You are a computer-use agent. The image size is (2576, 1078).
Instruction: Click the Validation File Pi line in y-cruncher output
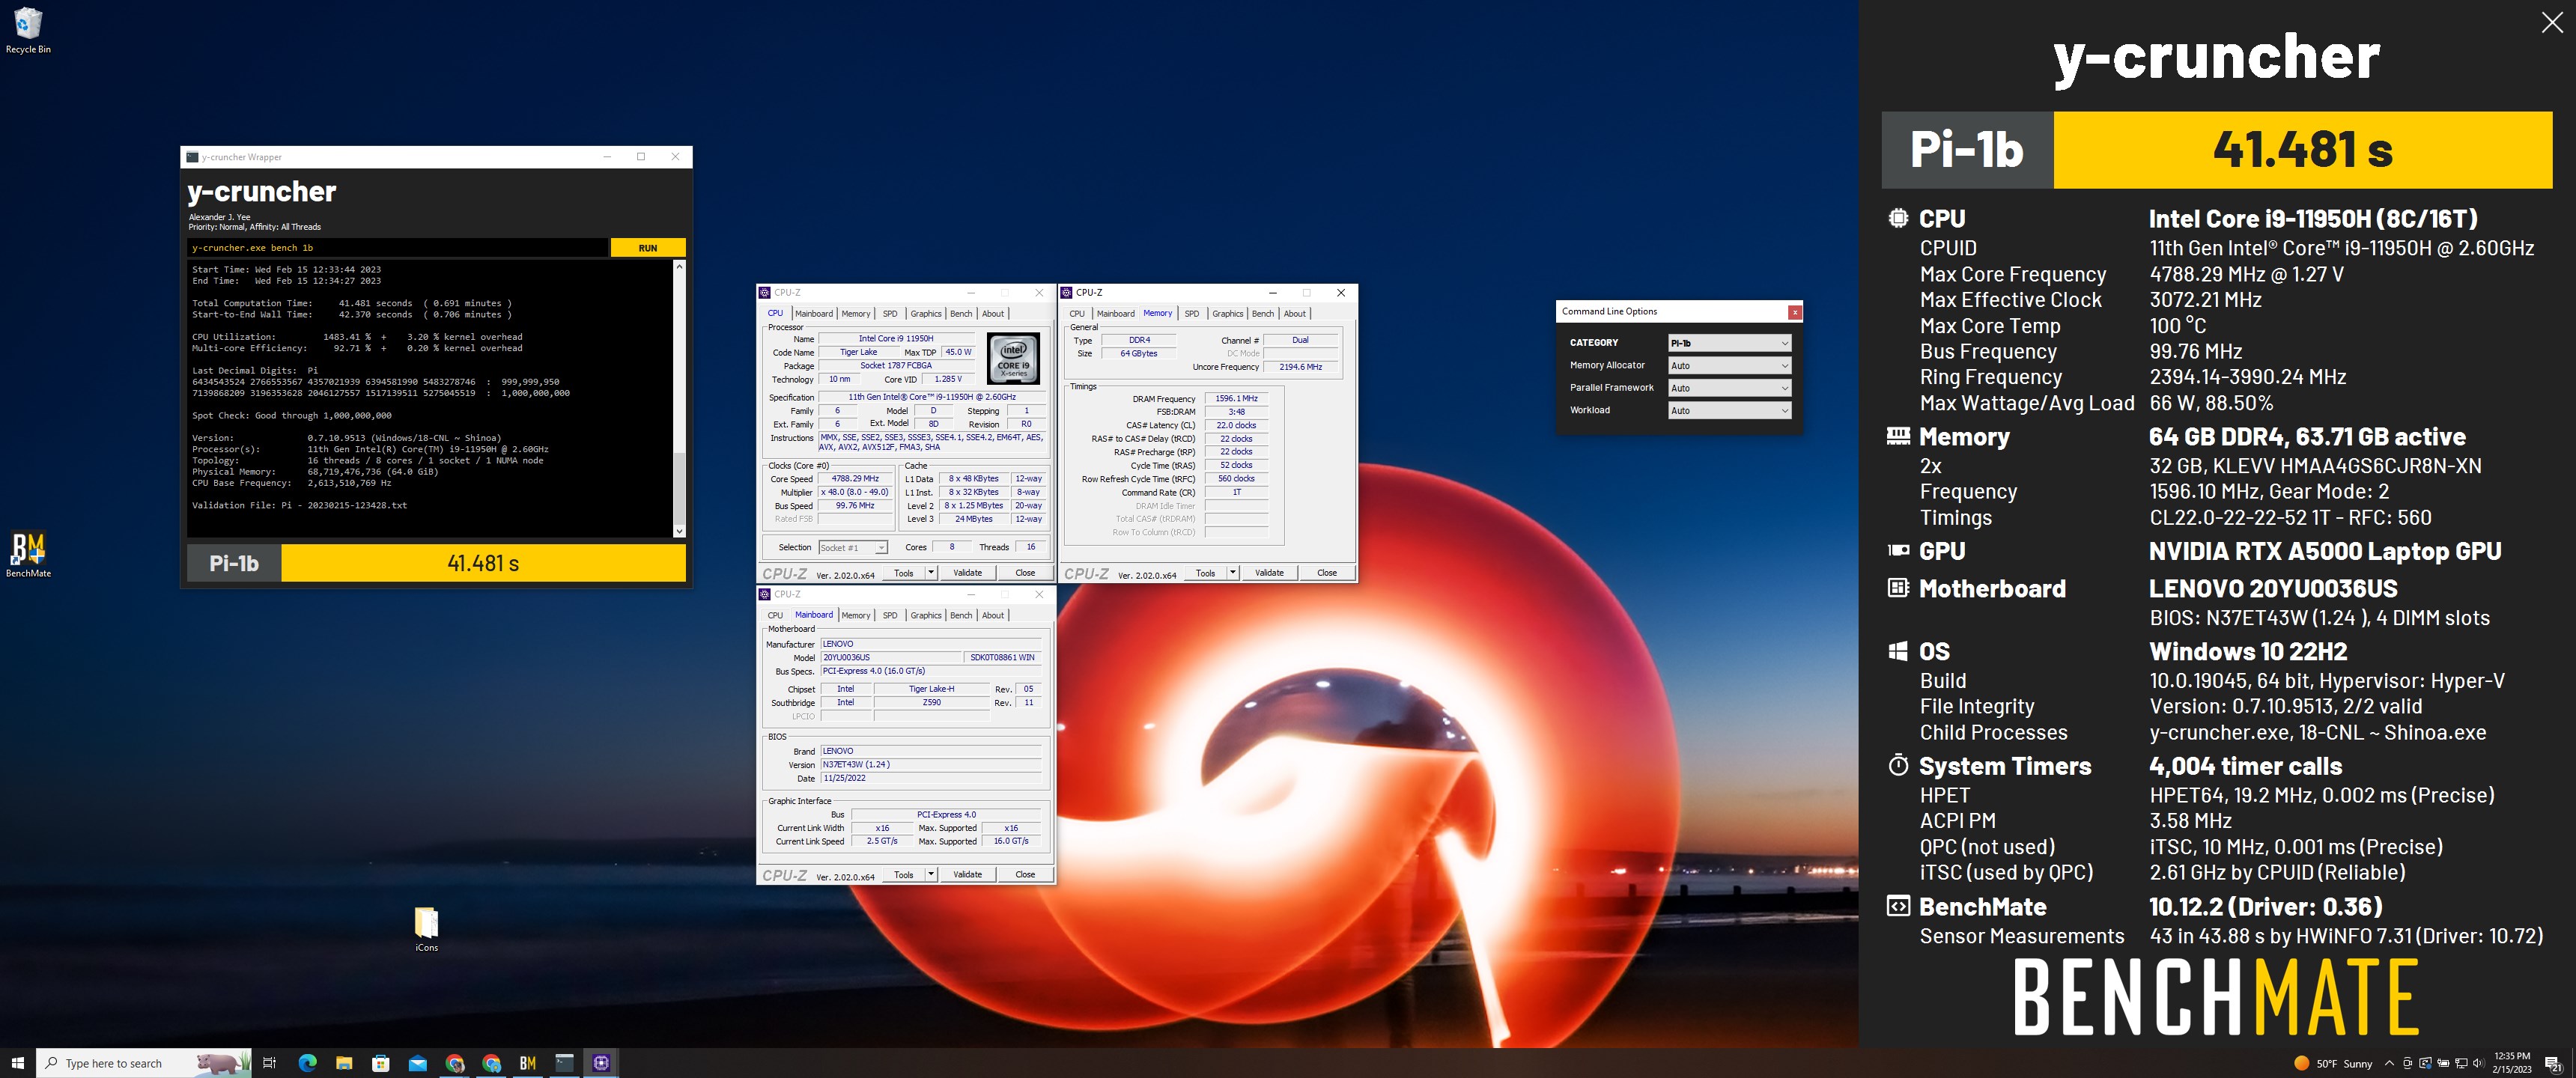click(x=299, y=506)
